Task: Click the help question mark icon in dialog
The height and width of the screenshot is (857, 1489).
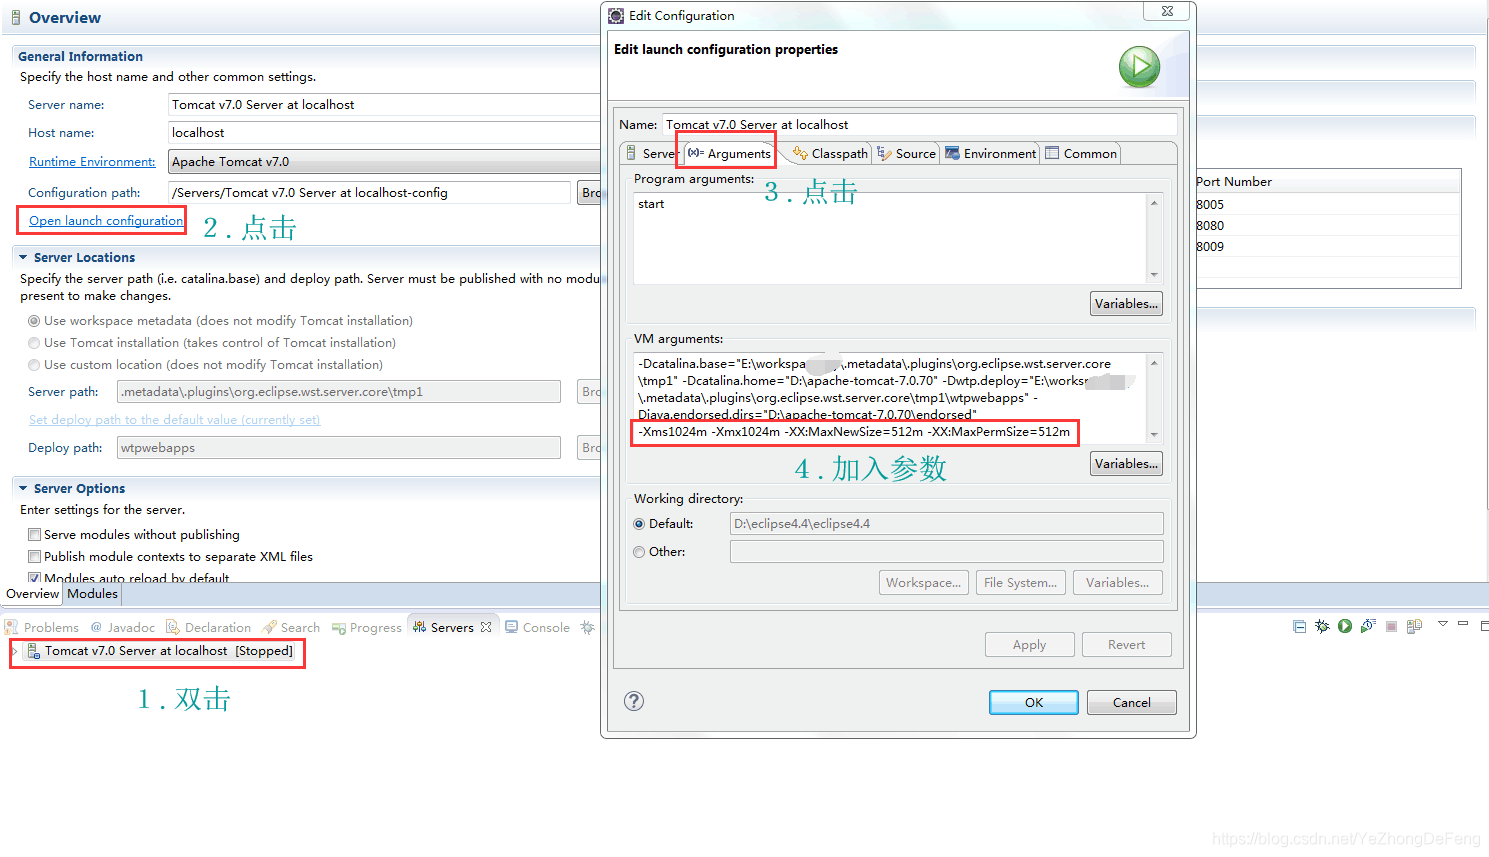Action: (x=634, y=701)
